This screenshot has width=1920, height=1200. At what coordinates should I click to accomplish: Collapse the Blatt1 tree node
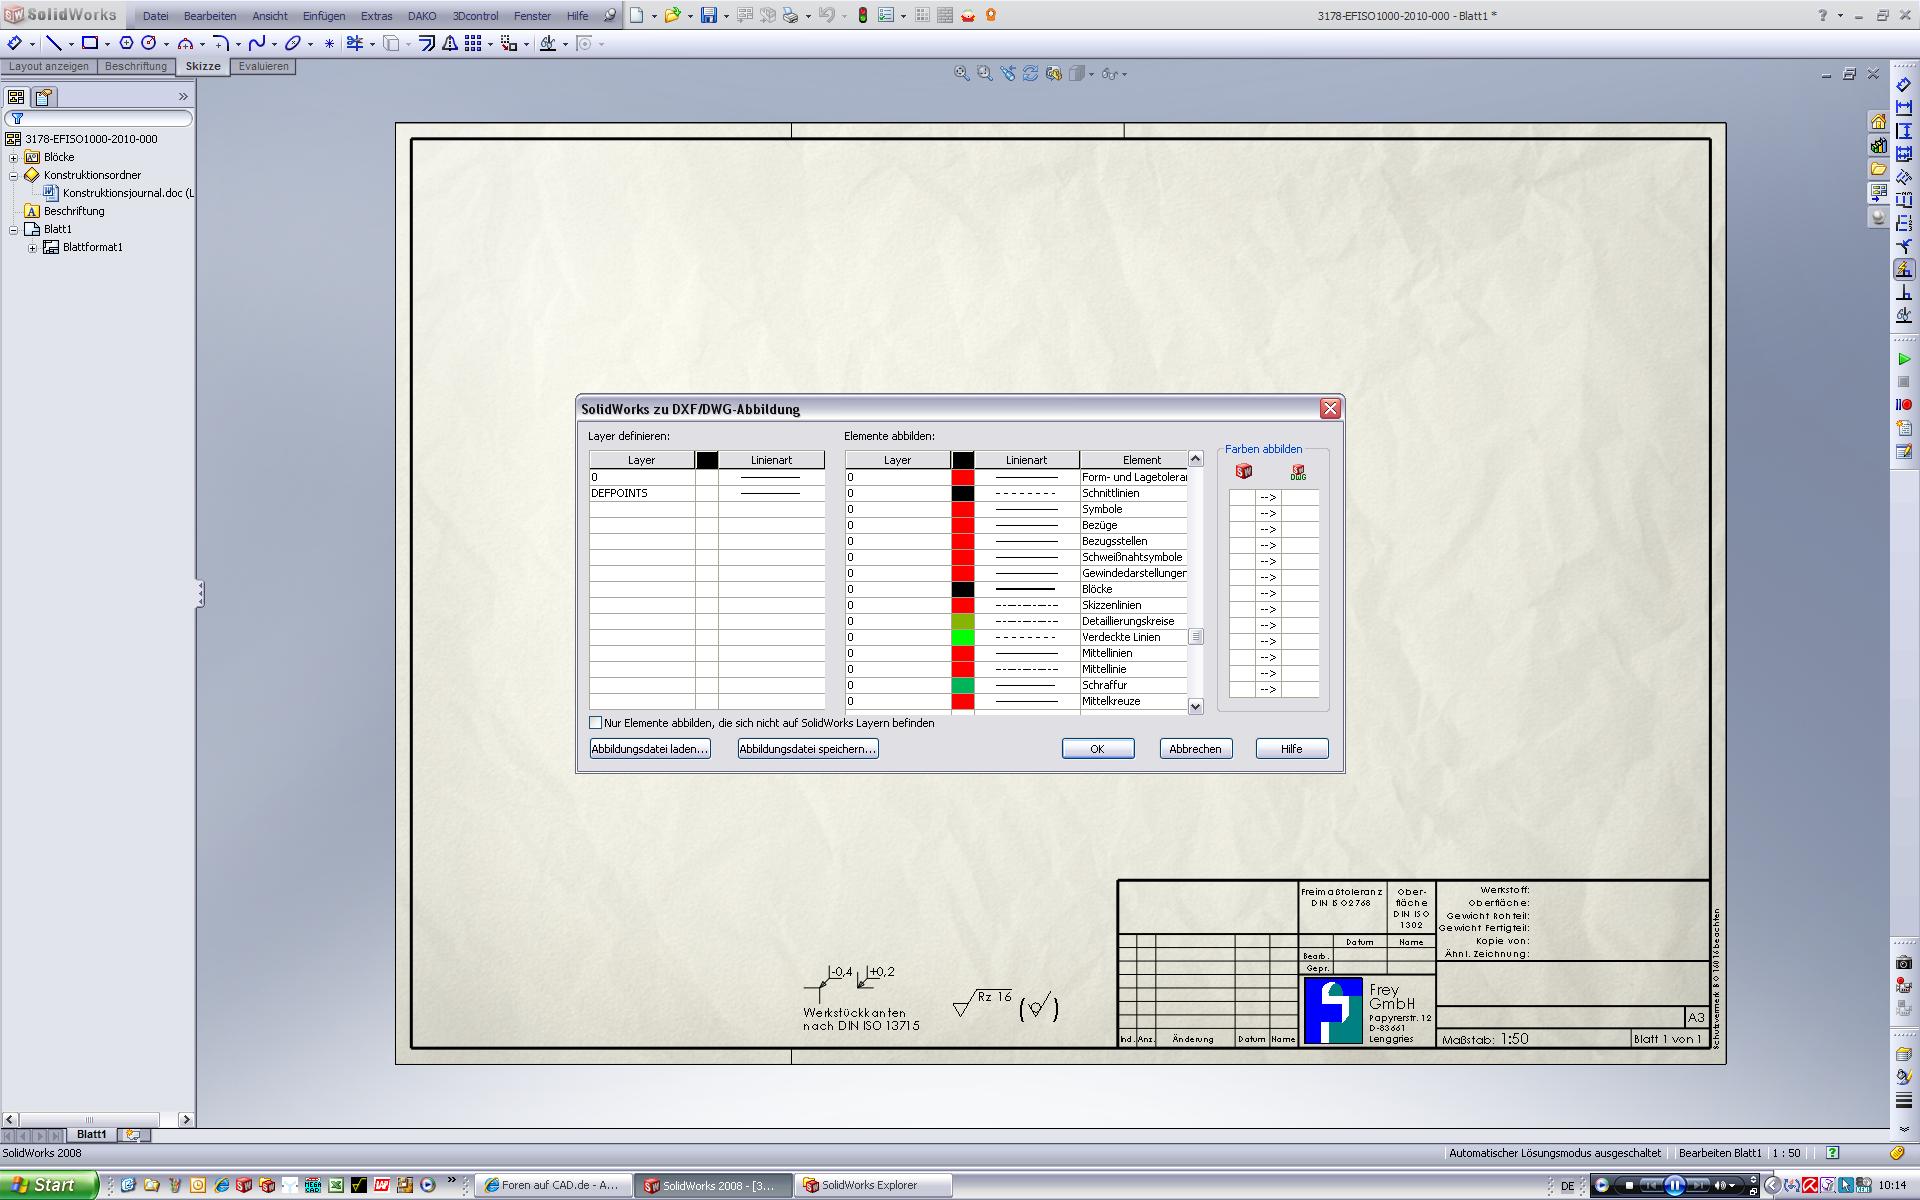14,229
